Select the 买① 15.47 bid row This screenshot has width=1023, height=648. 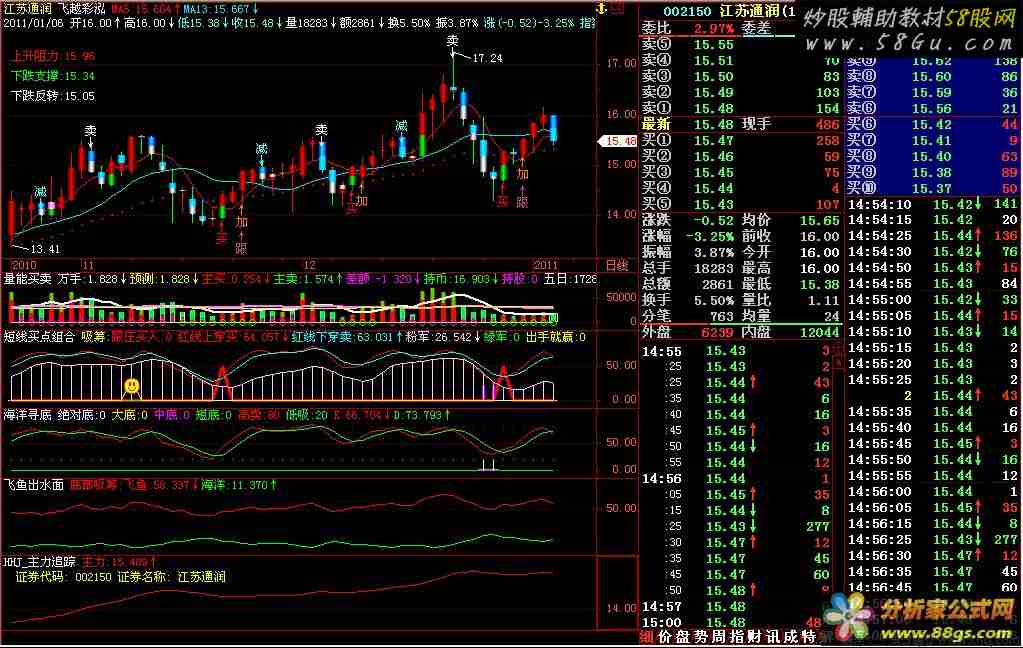[741, 140]
